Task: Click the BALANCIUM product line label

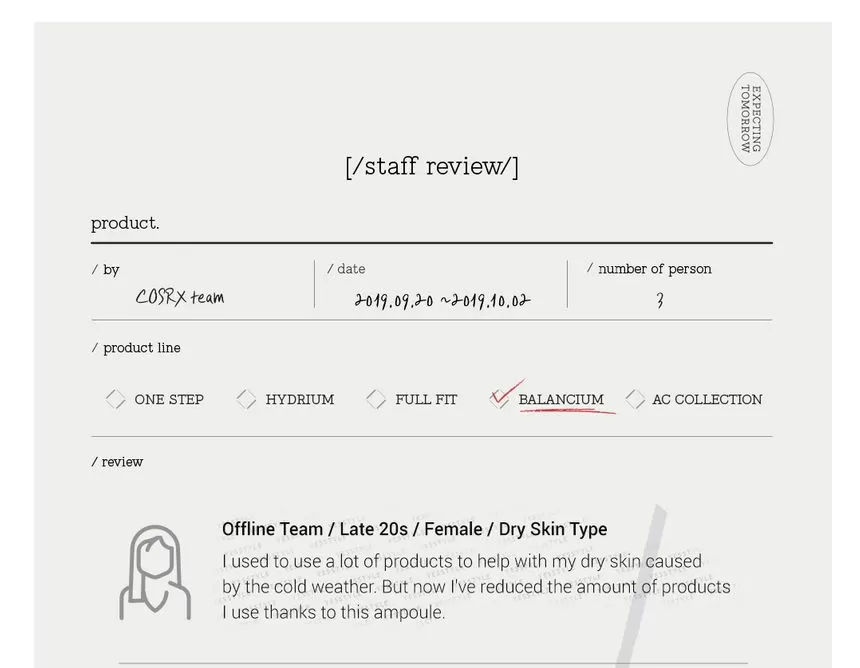Action: pyautogui.click(x=560, y=399)
